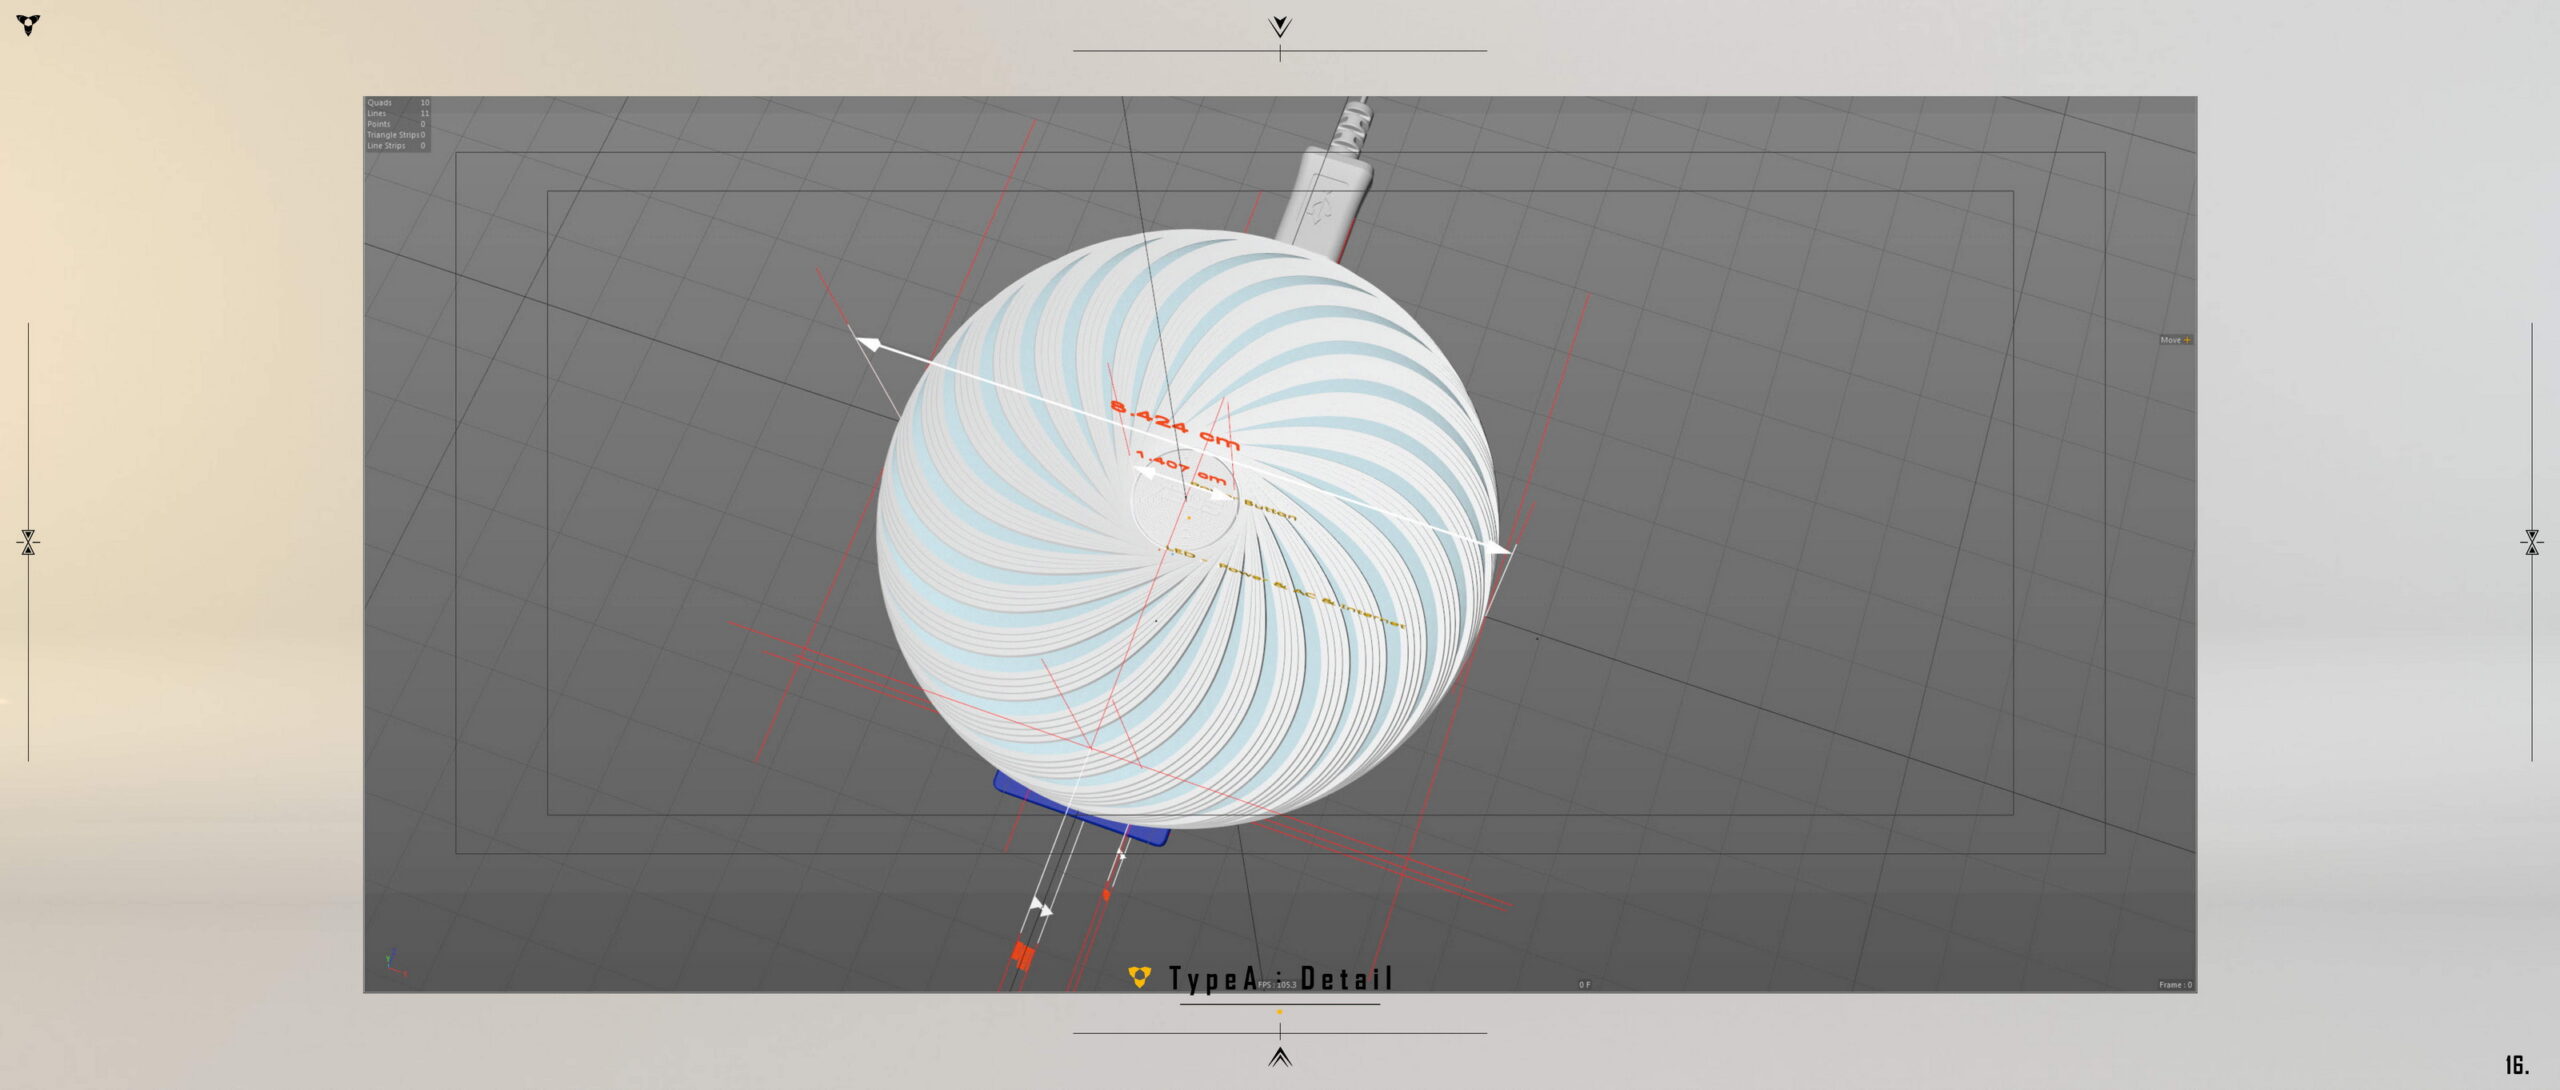Click the FPS readout at viewport bottom
2560x1090 pixels.
[x=1277, y=985]
